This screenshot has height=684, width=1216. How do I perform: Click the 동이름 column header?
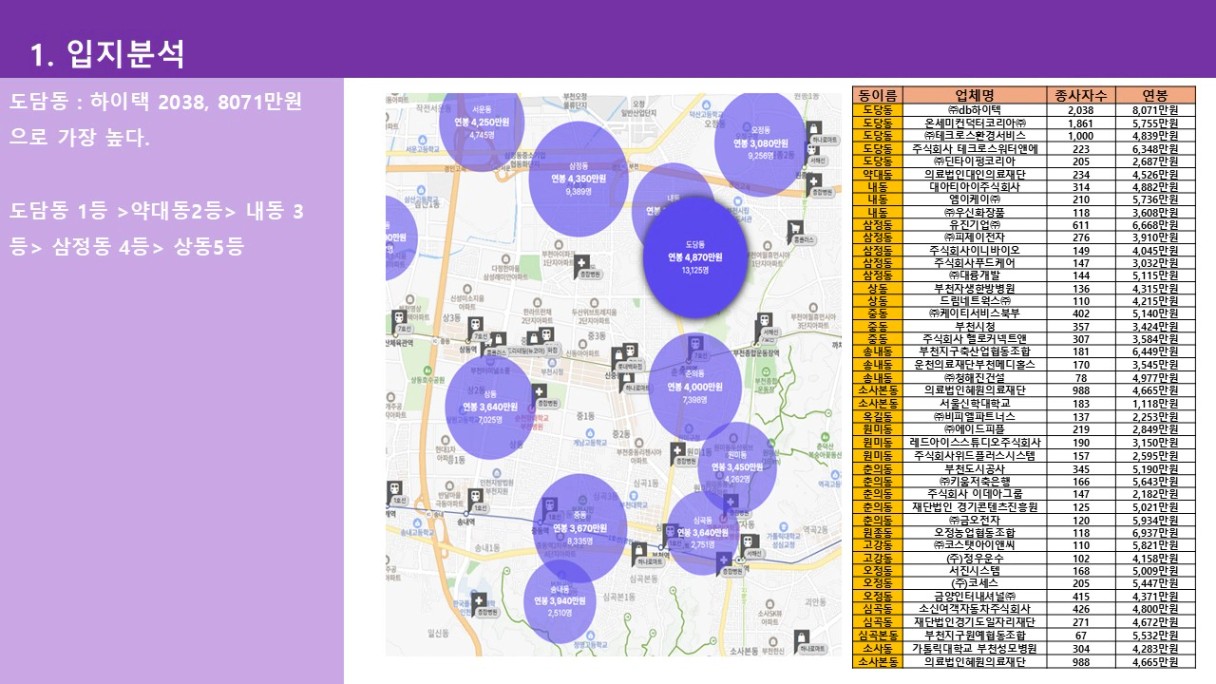tap(877, 95)
